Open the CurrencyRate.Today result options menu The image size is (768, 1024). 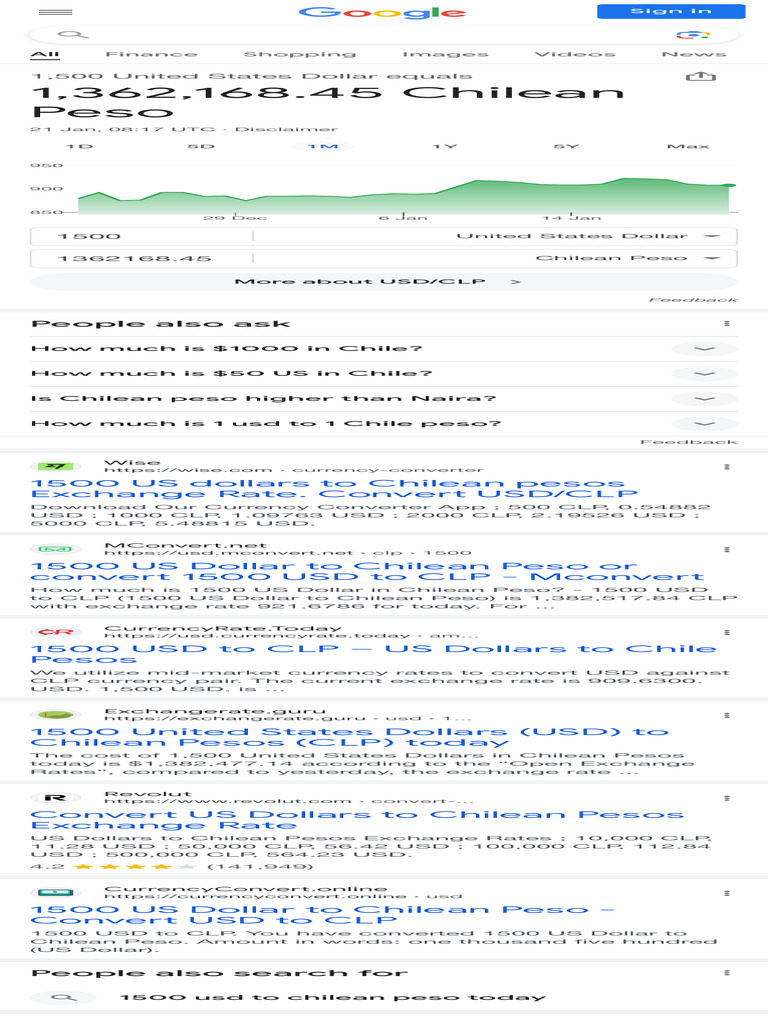pos(727,633)
